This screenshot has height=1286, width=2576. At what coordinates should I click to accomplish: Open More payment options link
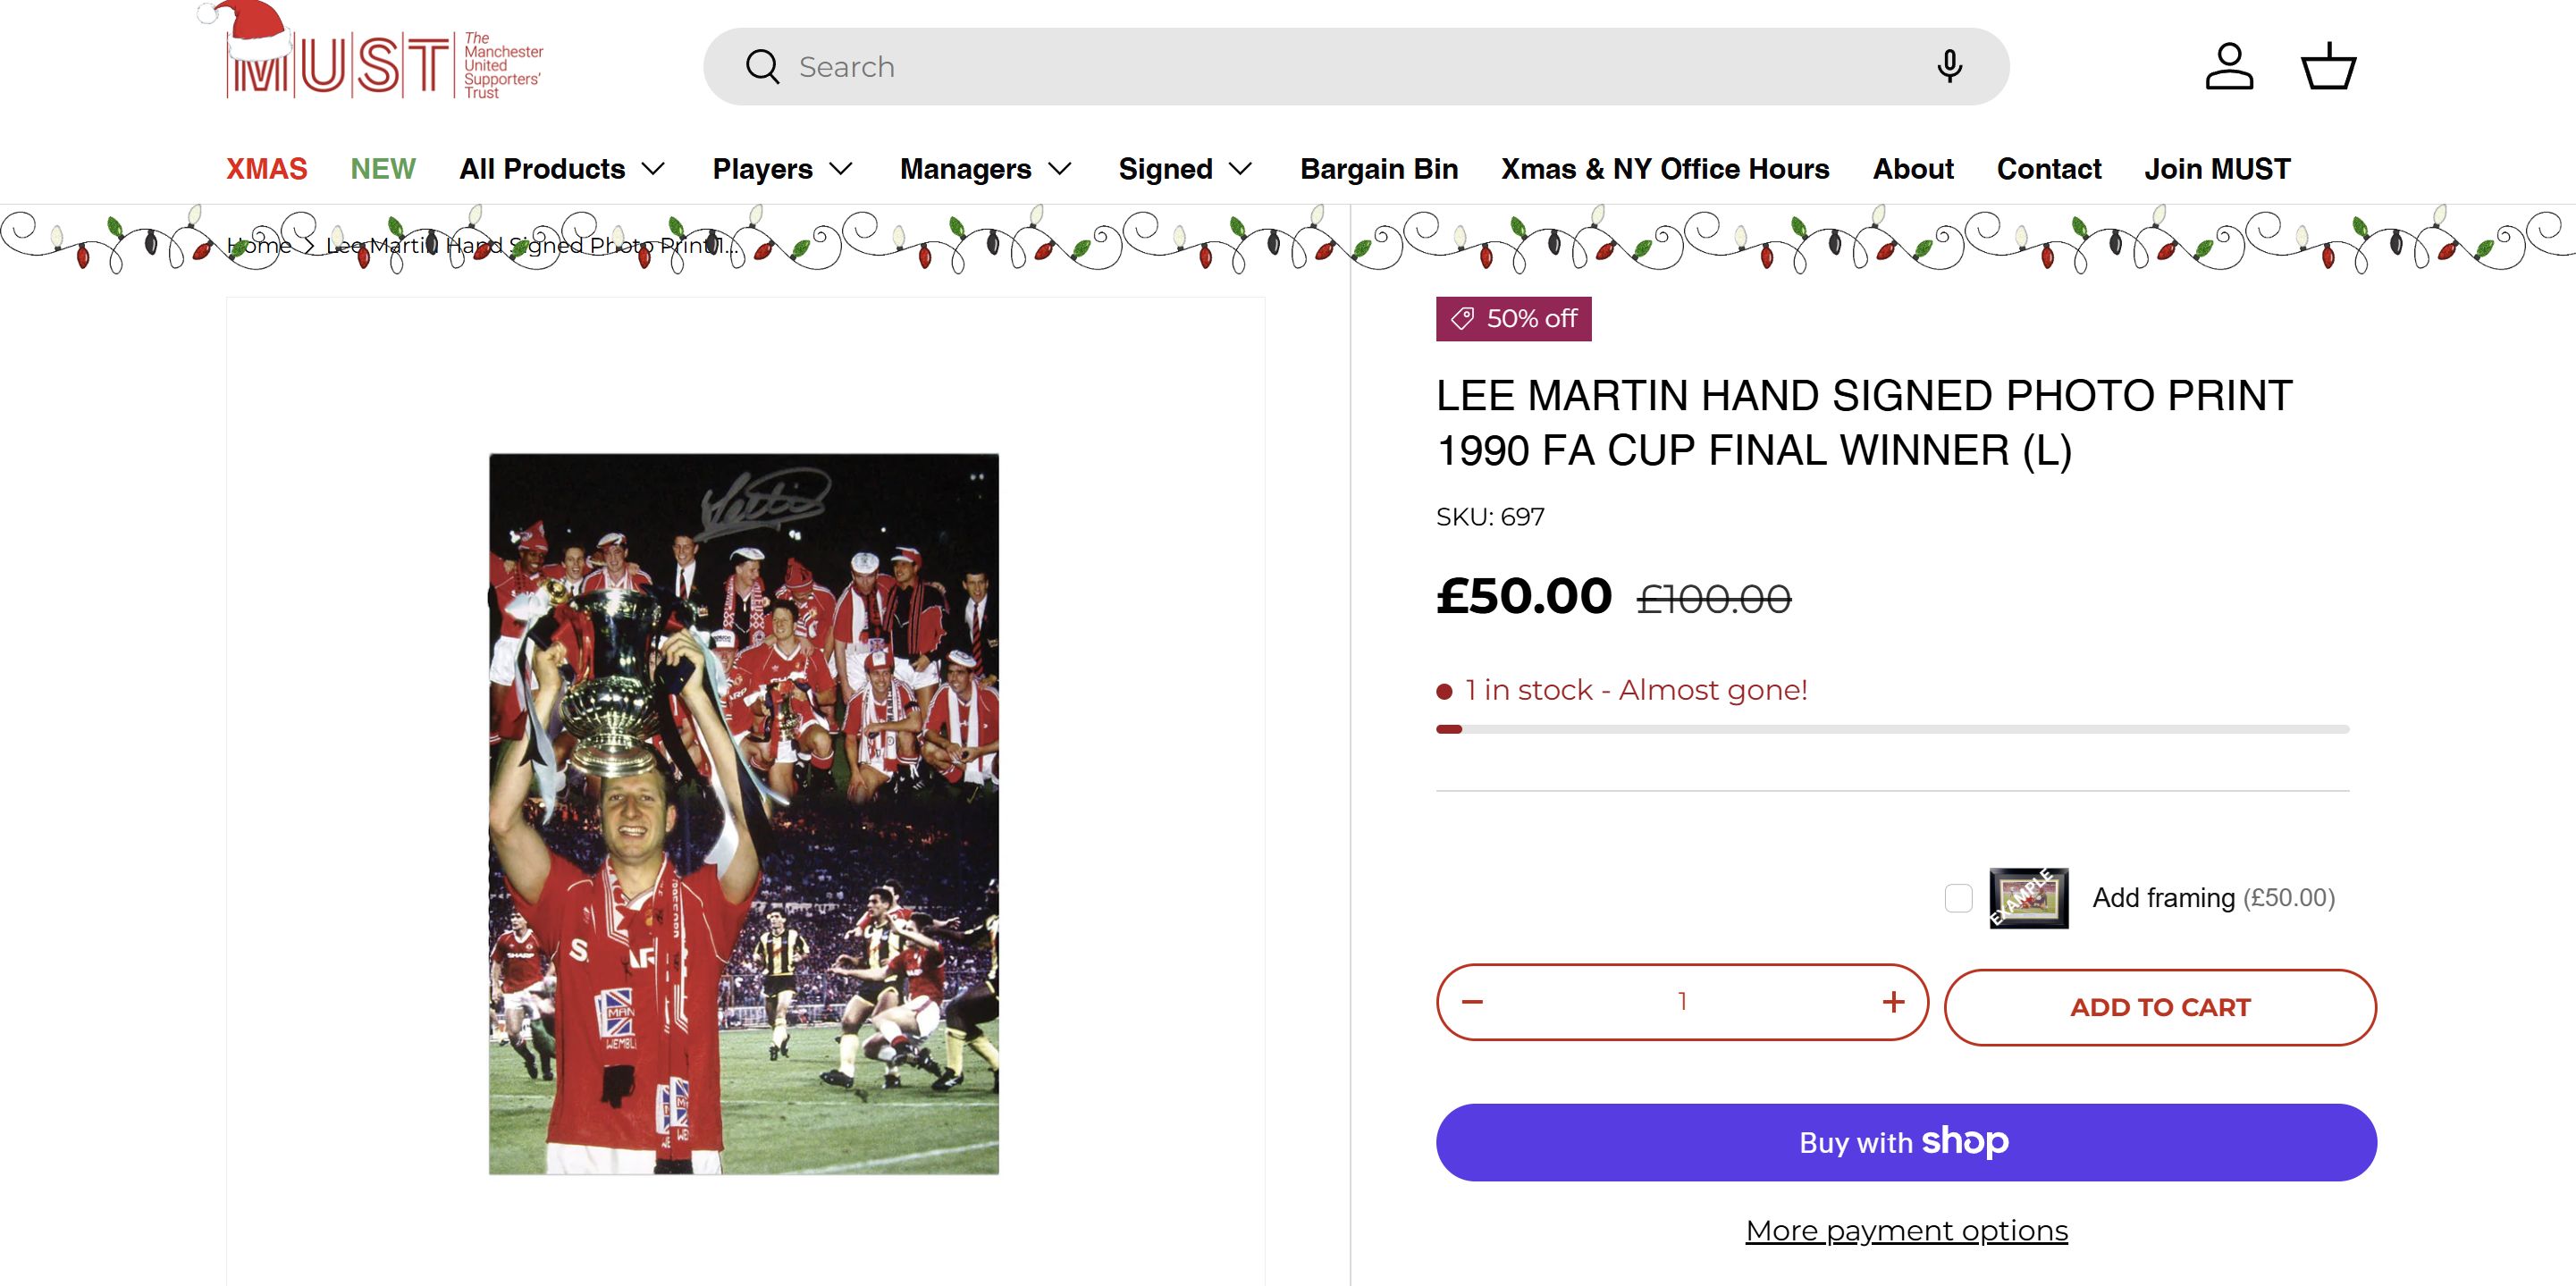coord(1906,1231)
